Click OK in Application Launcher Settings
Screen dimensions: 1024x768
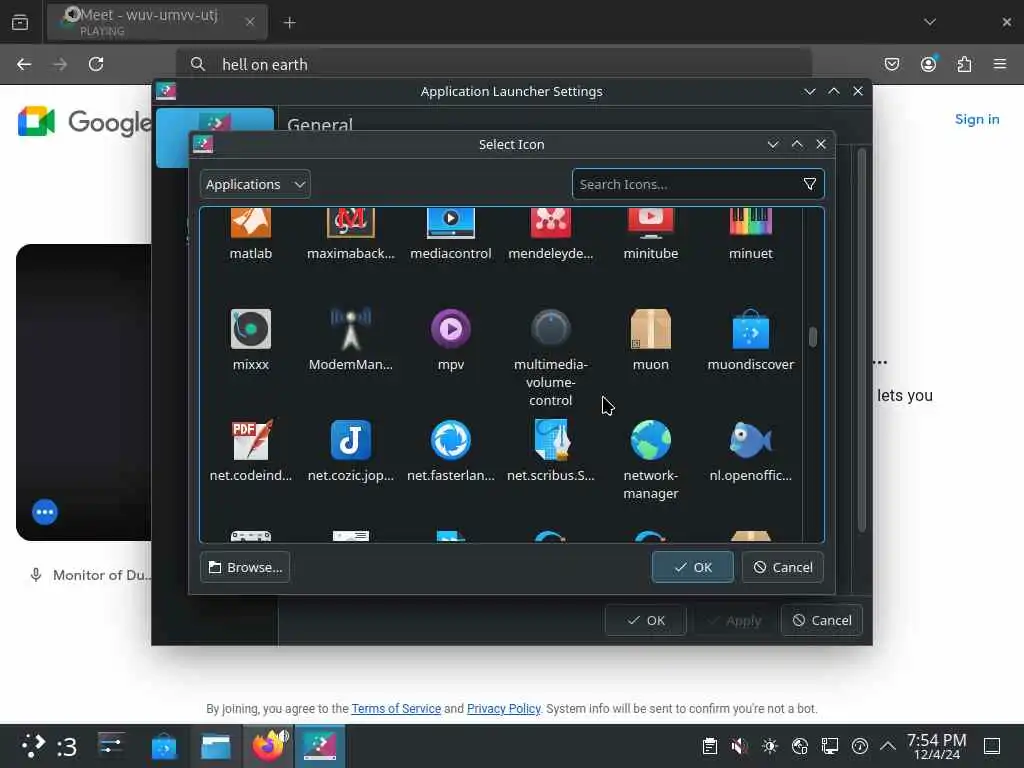click(x=645, y=620)
